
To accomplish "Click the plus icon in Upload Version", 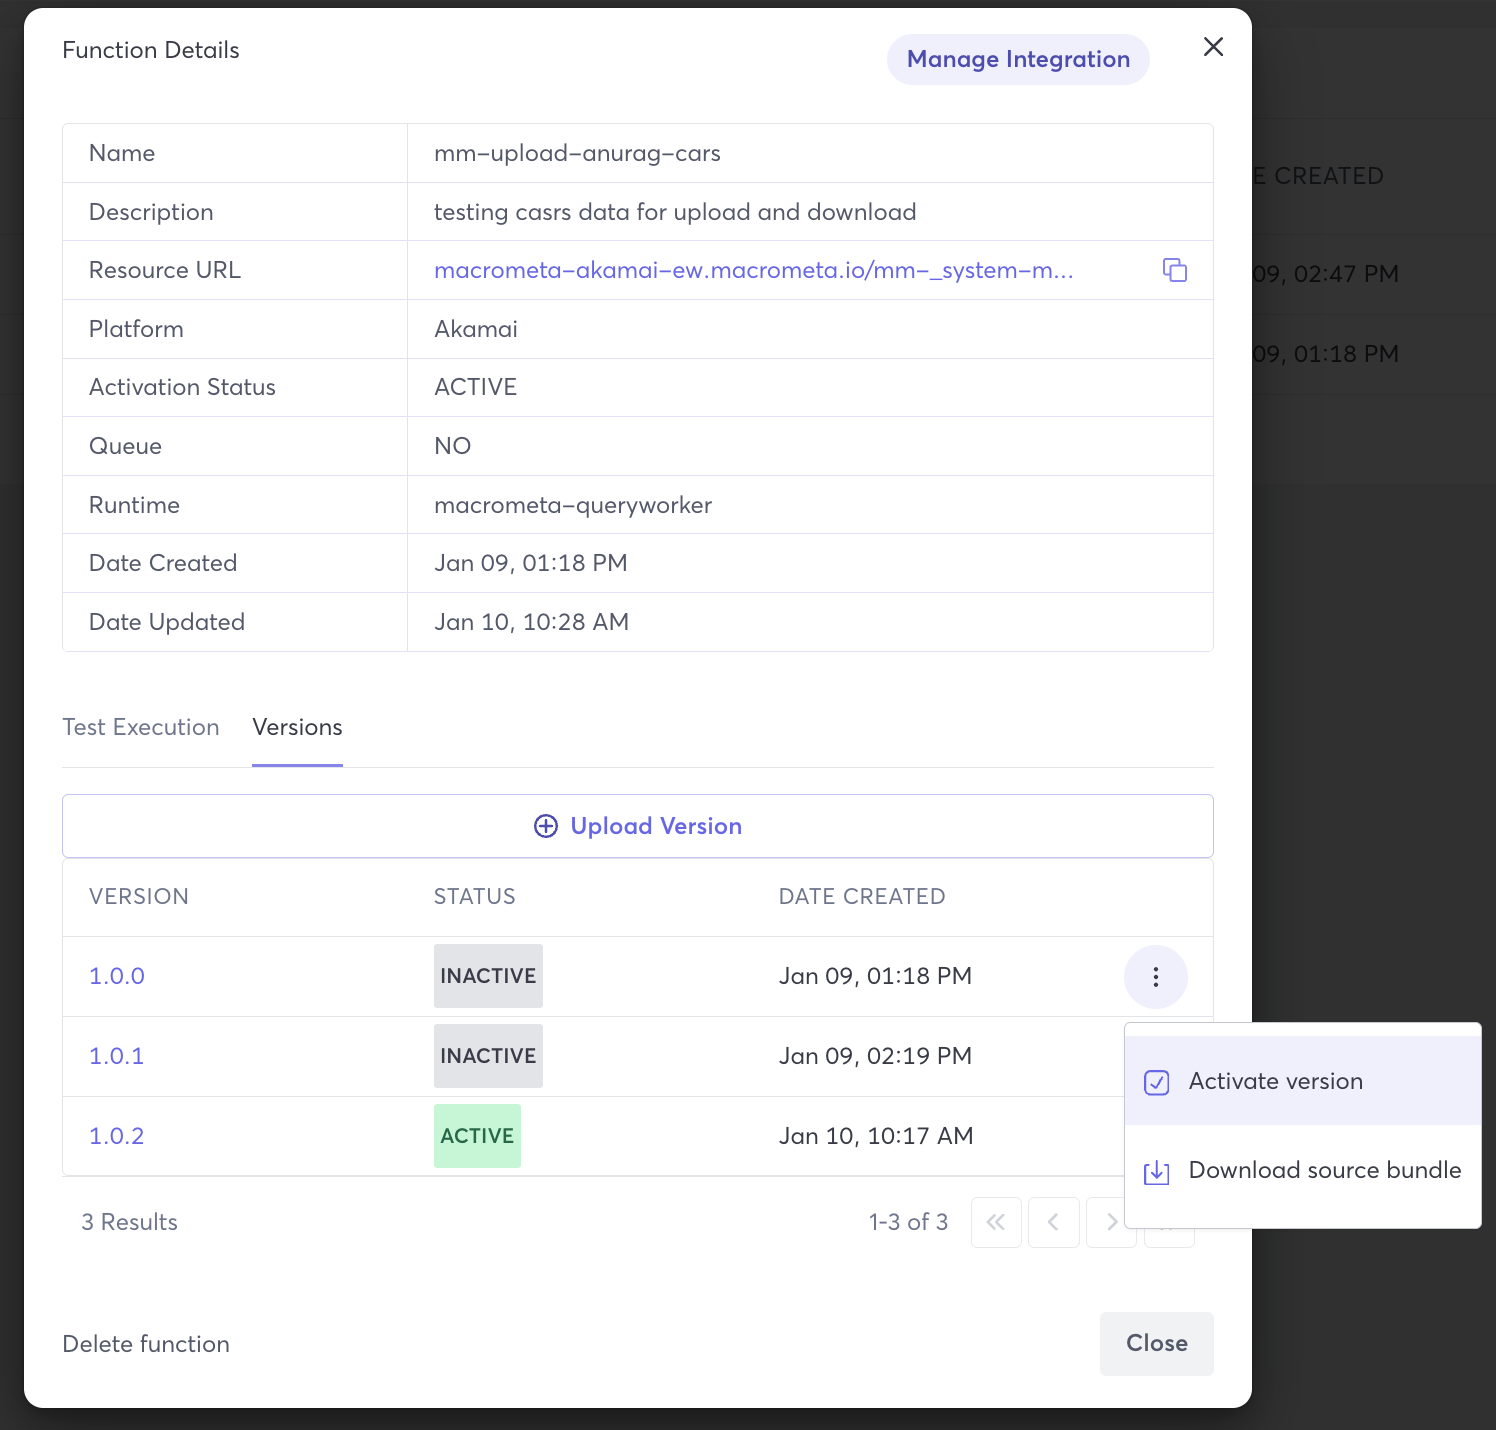I will [546, 826].
